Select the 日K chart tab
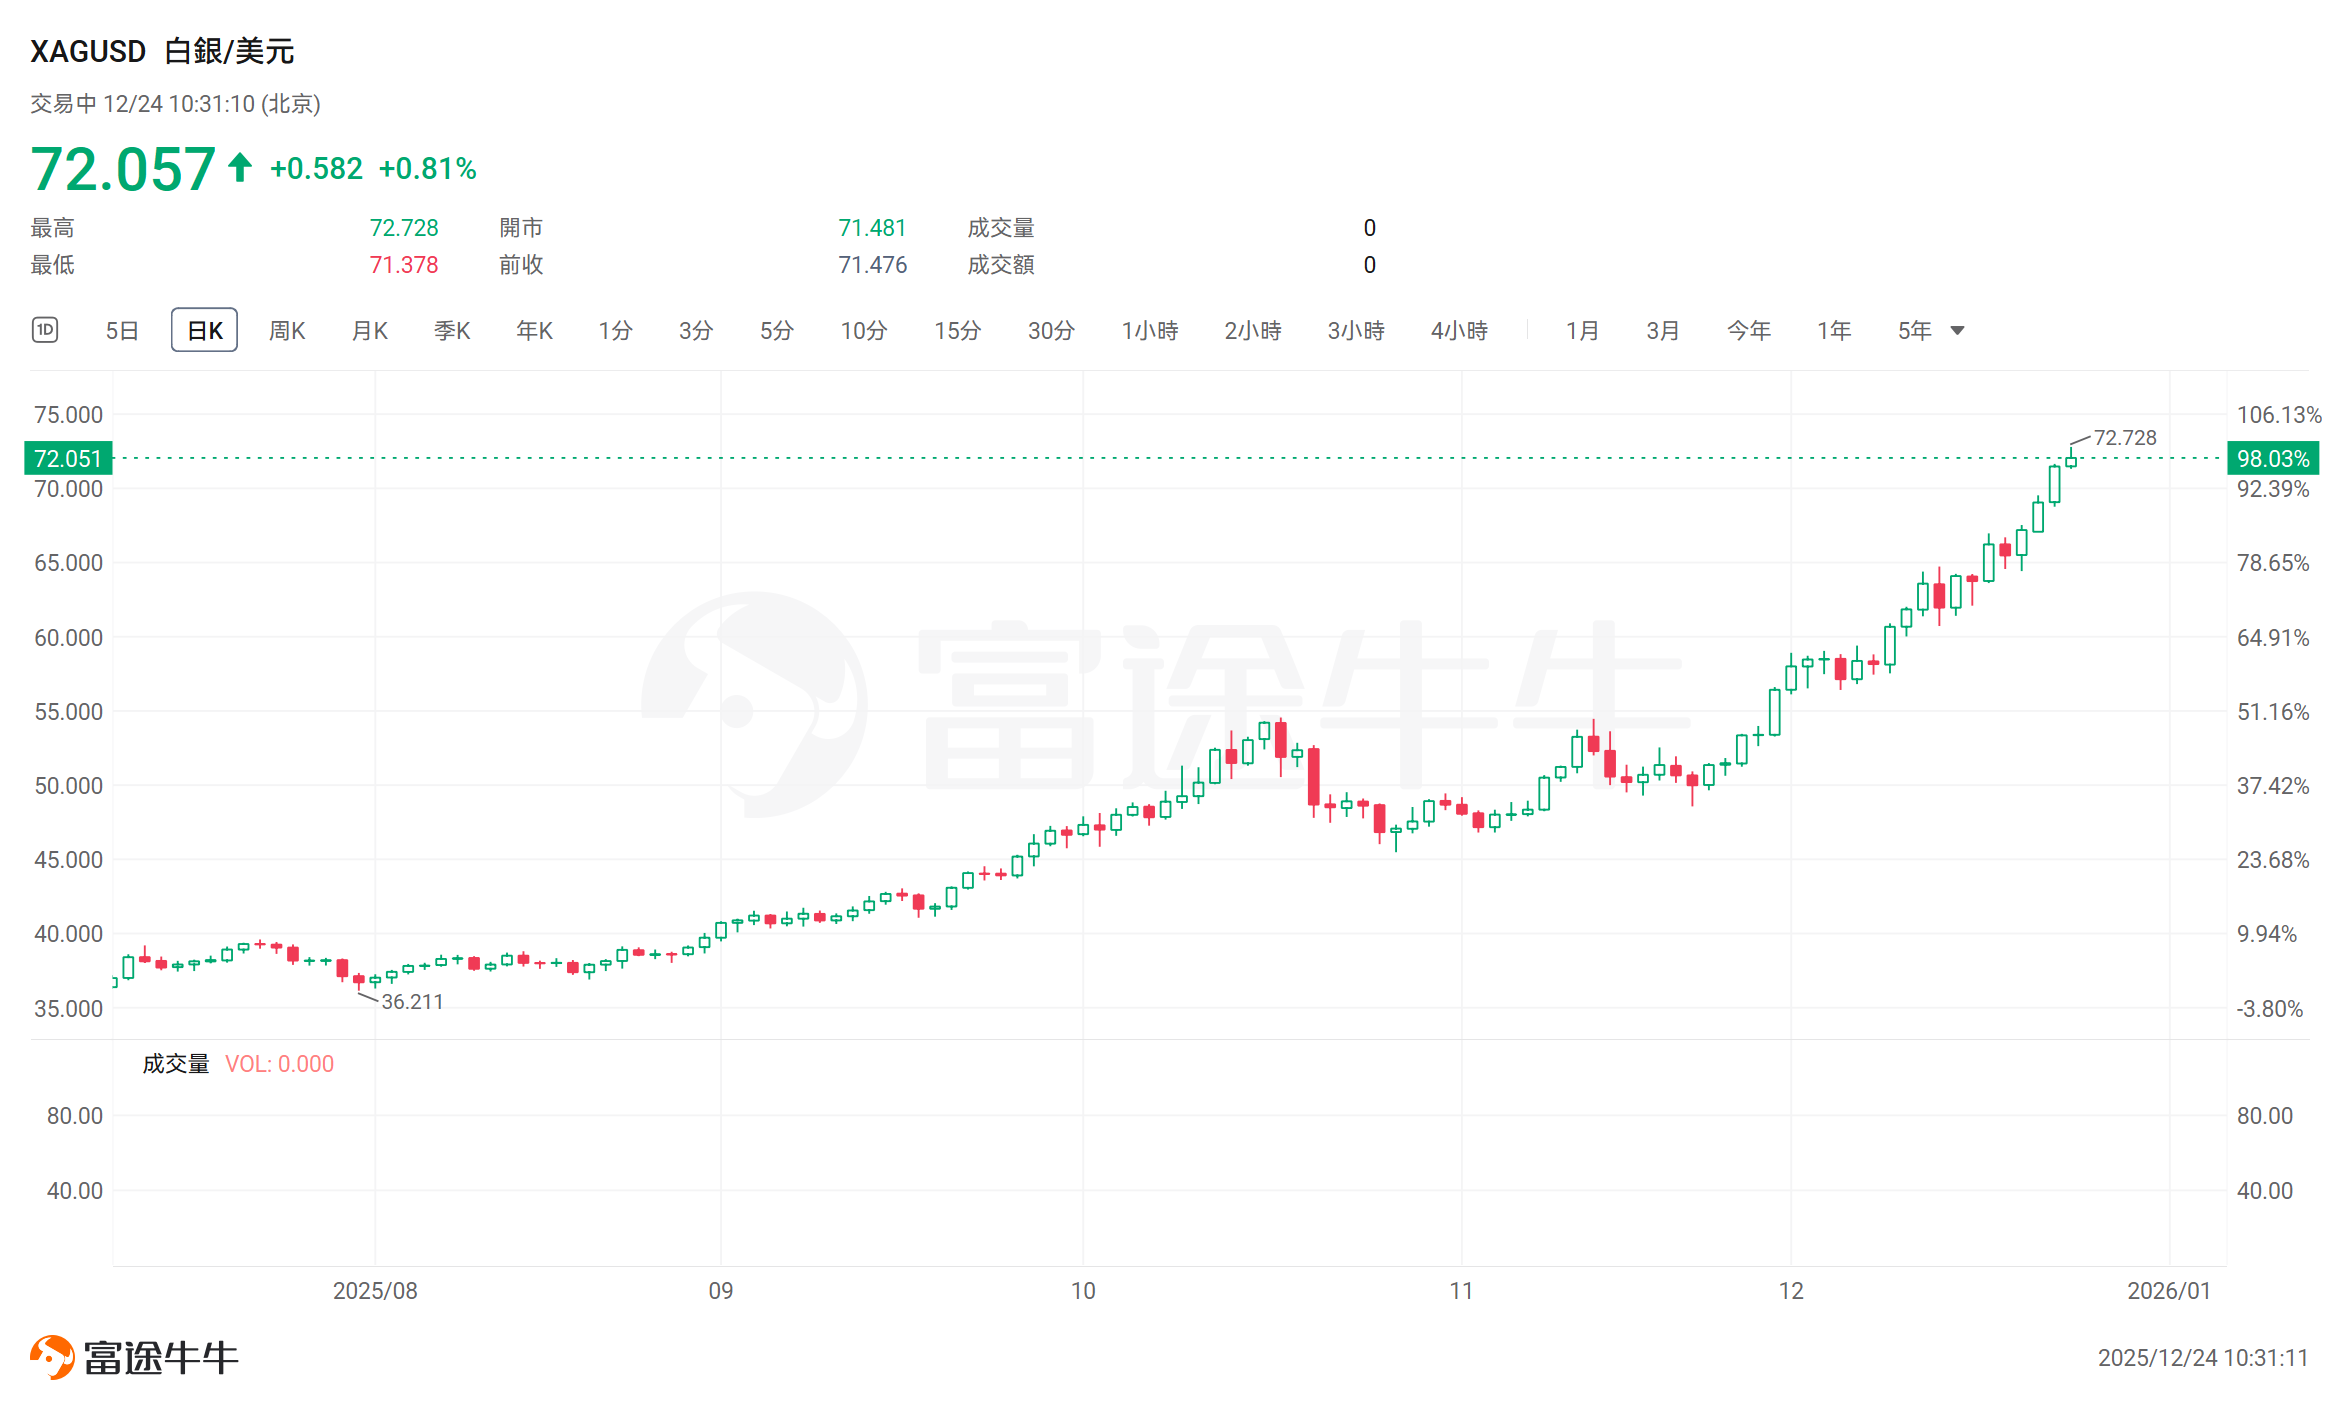Viewport: 2340px width, 1408px height. 204,331
